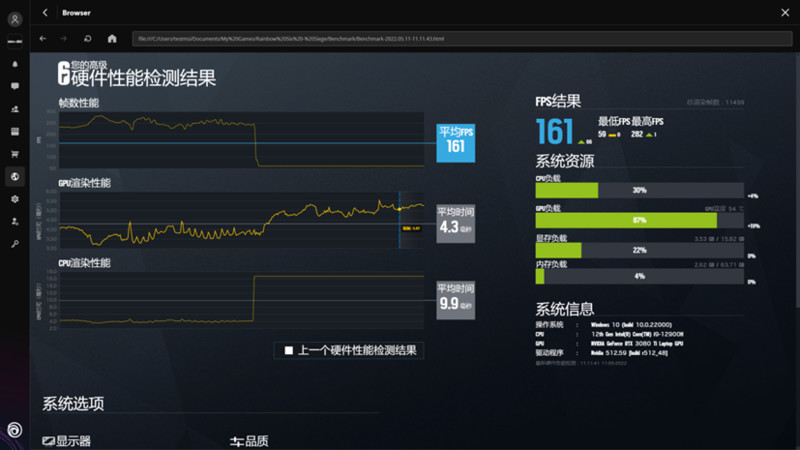Navigate back using browser back arrow

(x=43, y=38)
